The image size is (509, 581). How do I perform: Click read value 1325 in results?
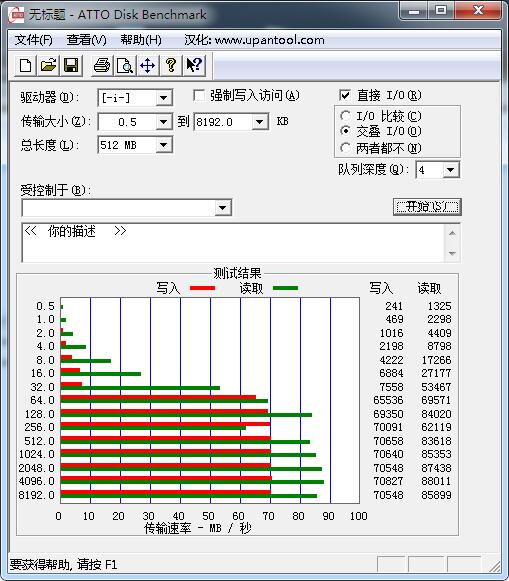coord(439,306)
